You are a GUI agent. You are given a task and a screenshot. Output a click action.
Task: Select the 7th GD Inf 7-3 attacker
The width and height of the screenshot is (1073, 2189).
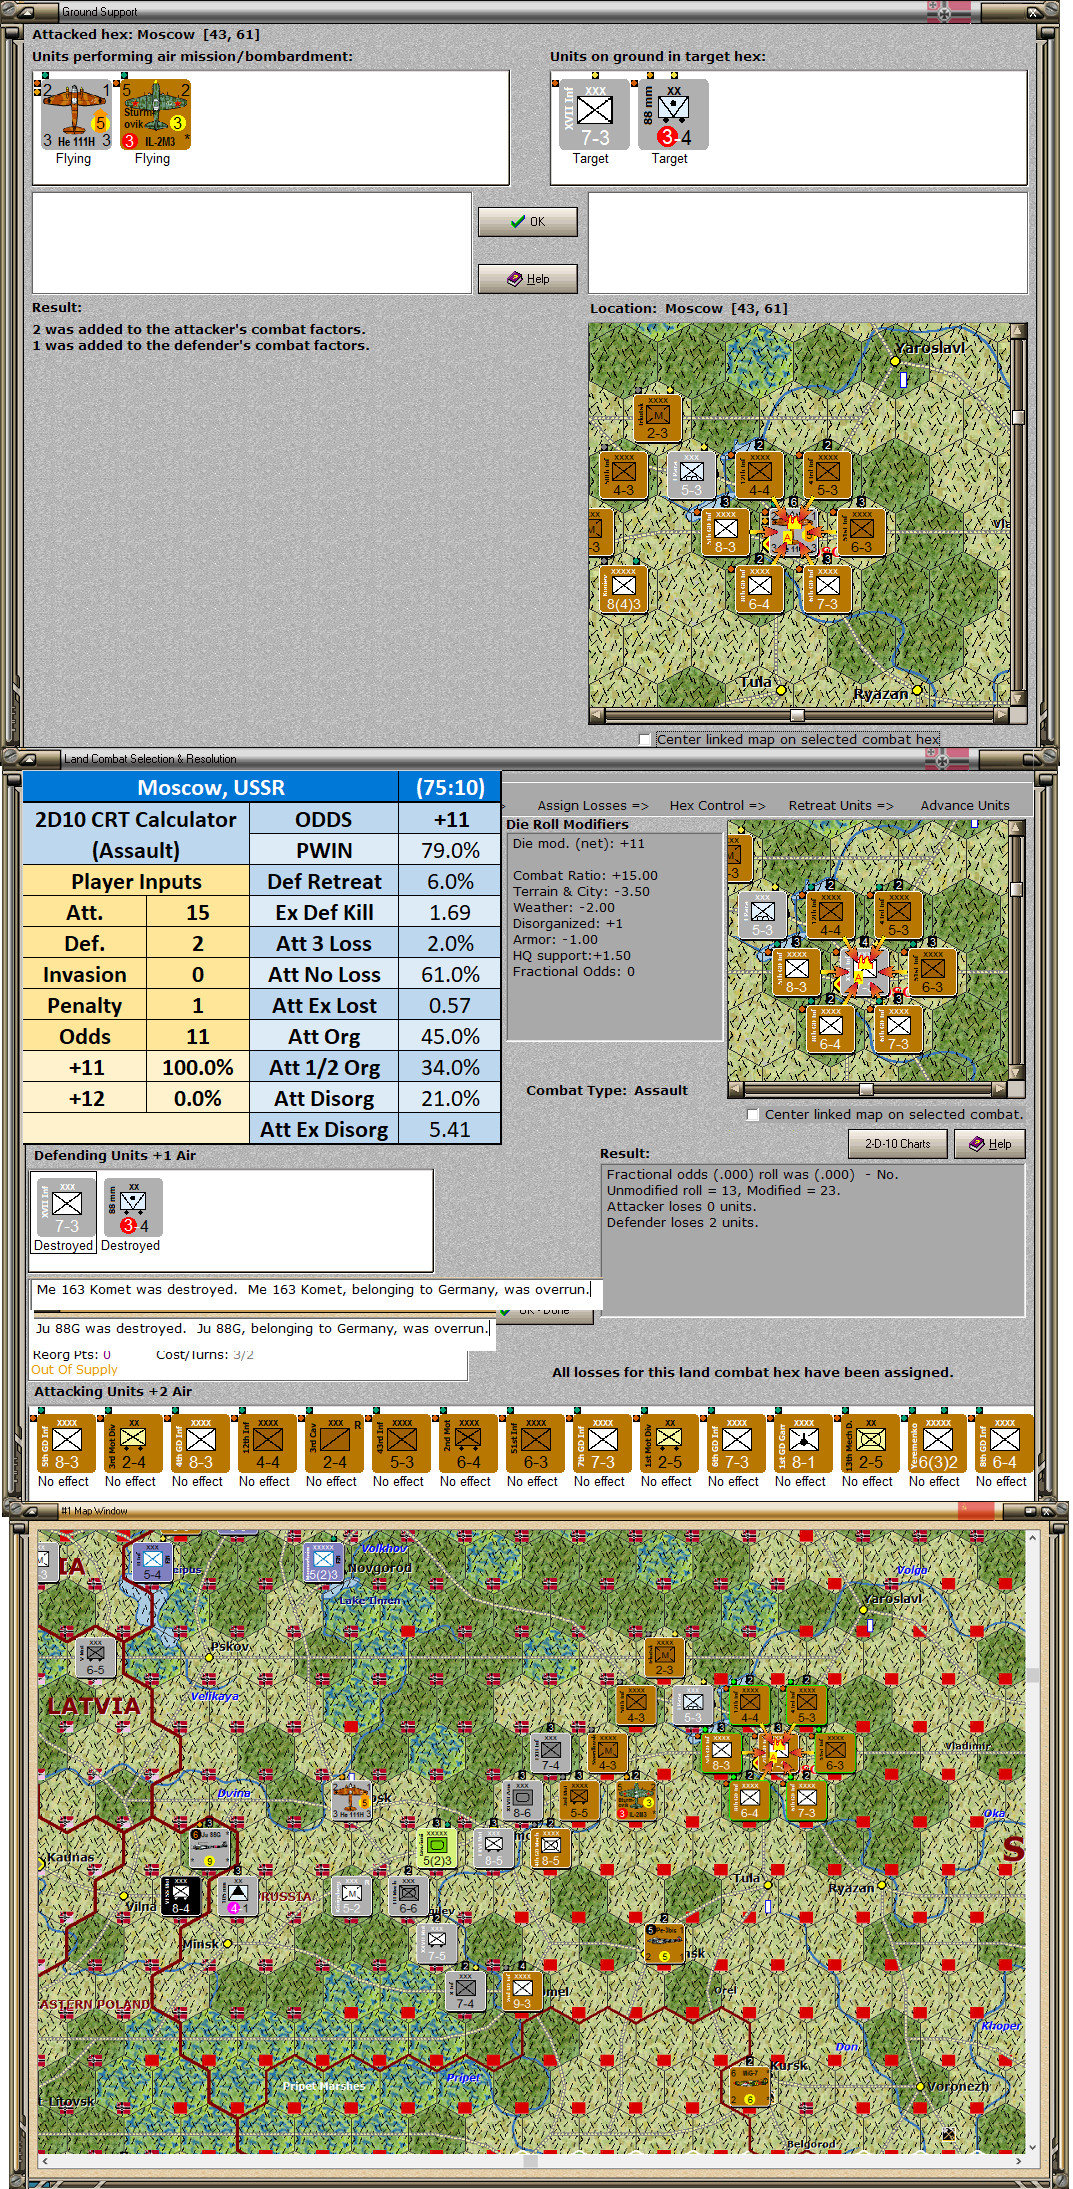(x=601, y=1443)
